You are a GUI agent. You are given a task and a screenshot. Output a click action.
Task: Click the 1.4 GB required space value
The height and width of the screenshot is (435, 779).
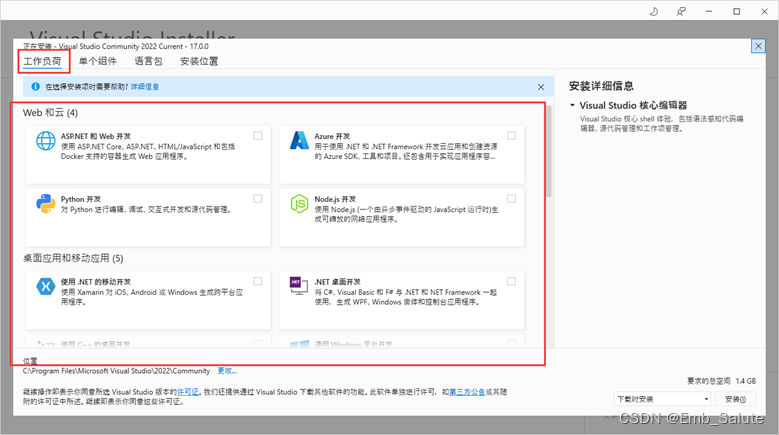(746, 381)
